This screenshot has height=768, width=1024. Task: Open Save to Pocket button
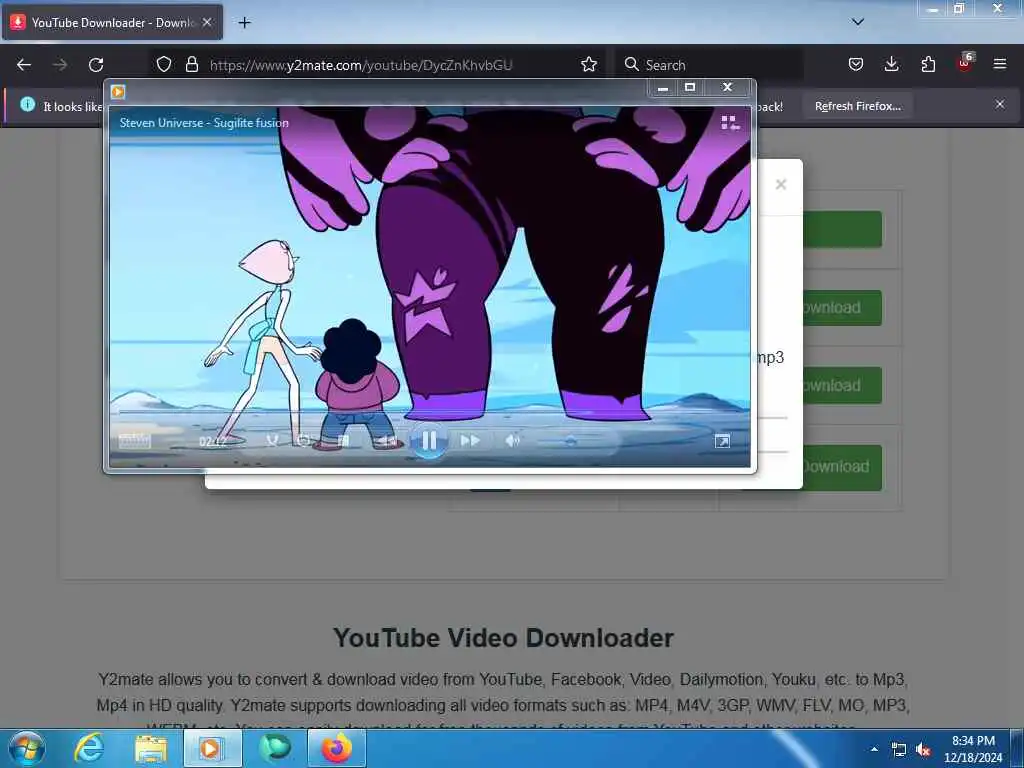(x=856, y=64)
